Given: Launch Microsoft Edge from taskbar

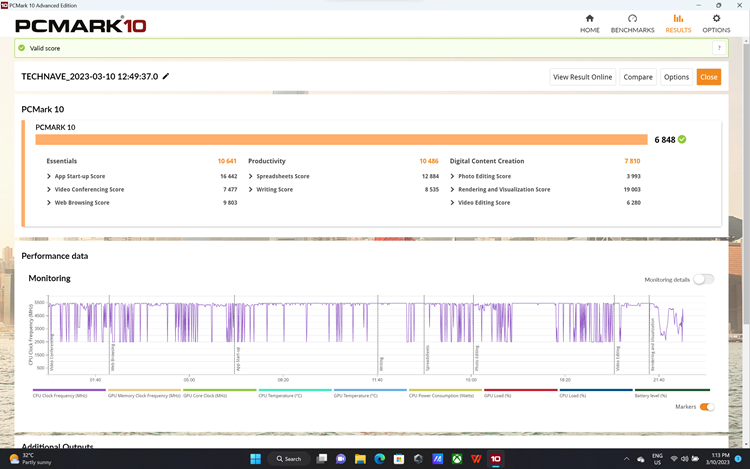Looking at the screenshot, I should click(380, 459).
